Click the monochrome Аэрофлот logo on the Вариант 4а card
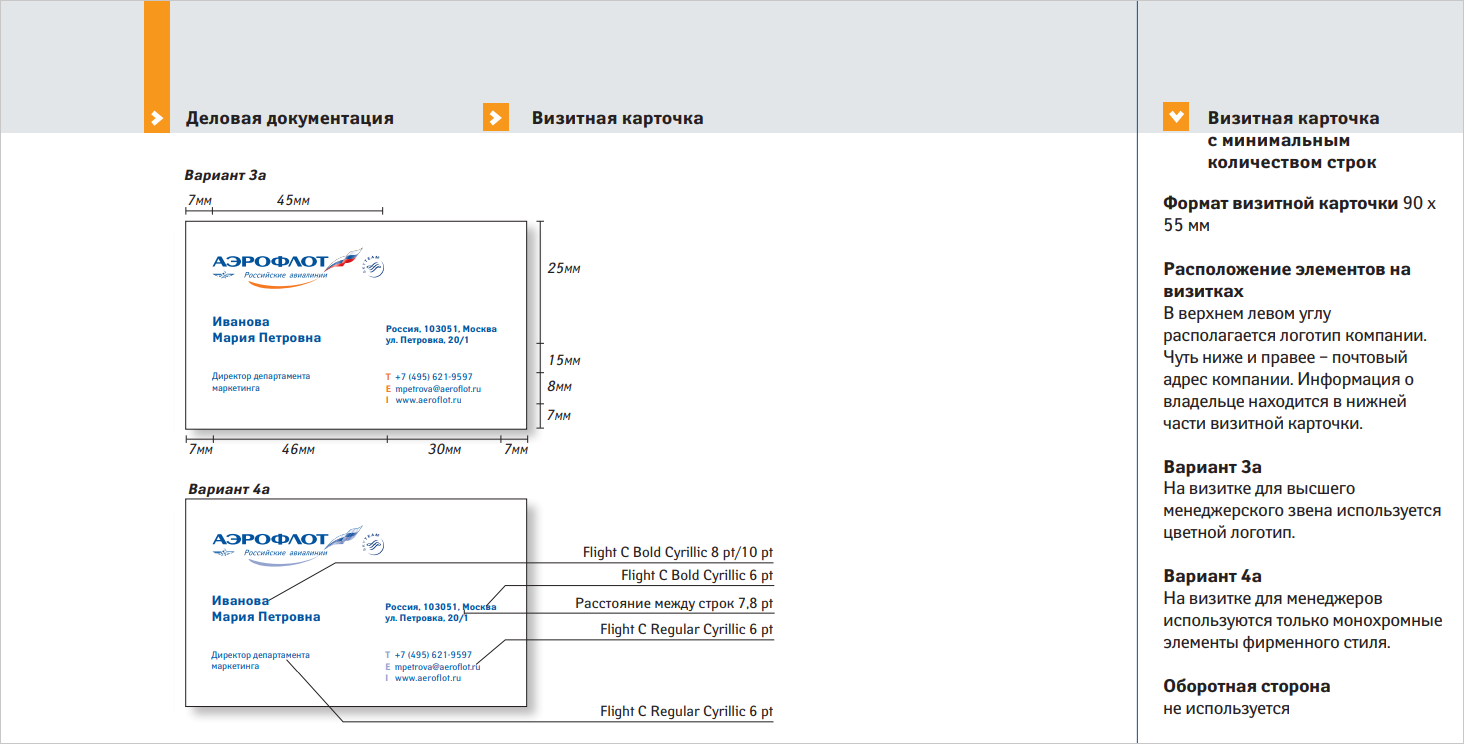This screenshot has height=744, width=1464. click(284, 546)
